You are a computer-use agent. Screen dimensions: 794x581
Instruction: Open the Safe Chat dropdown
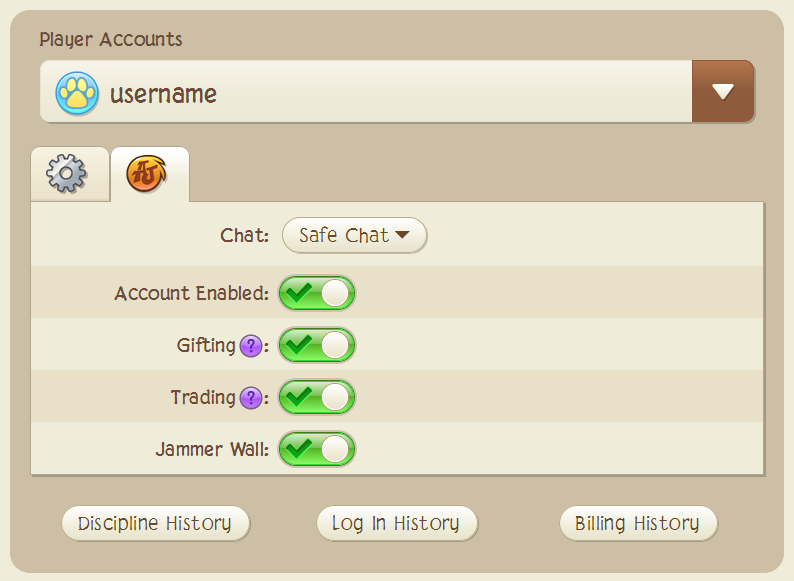point(354,236)
